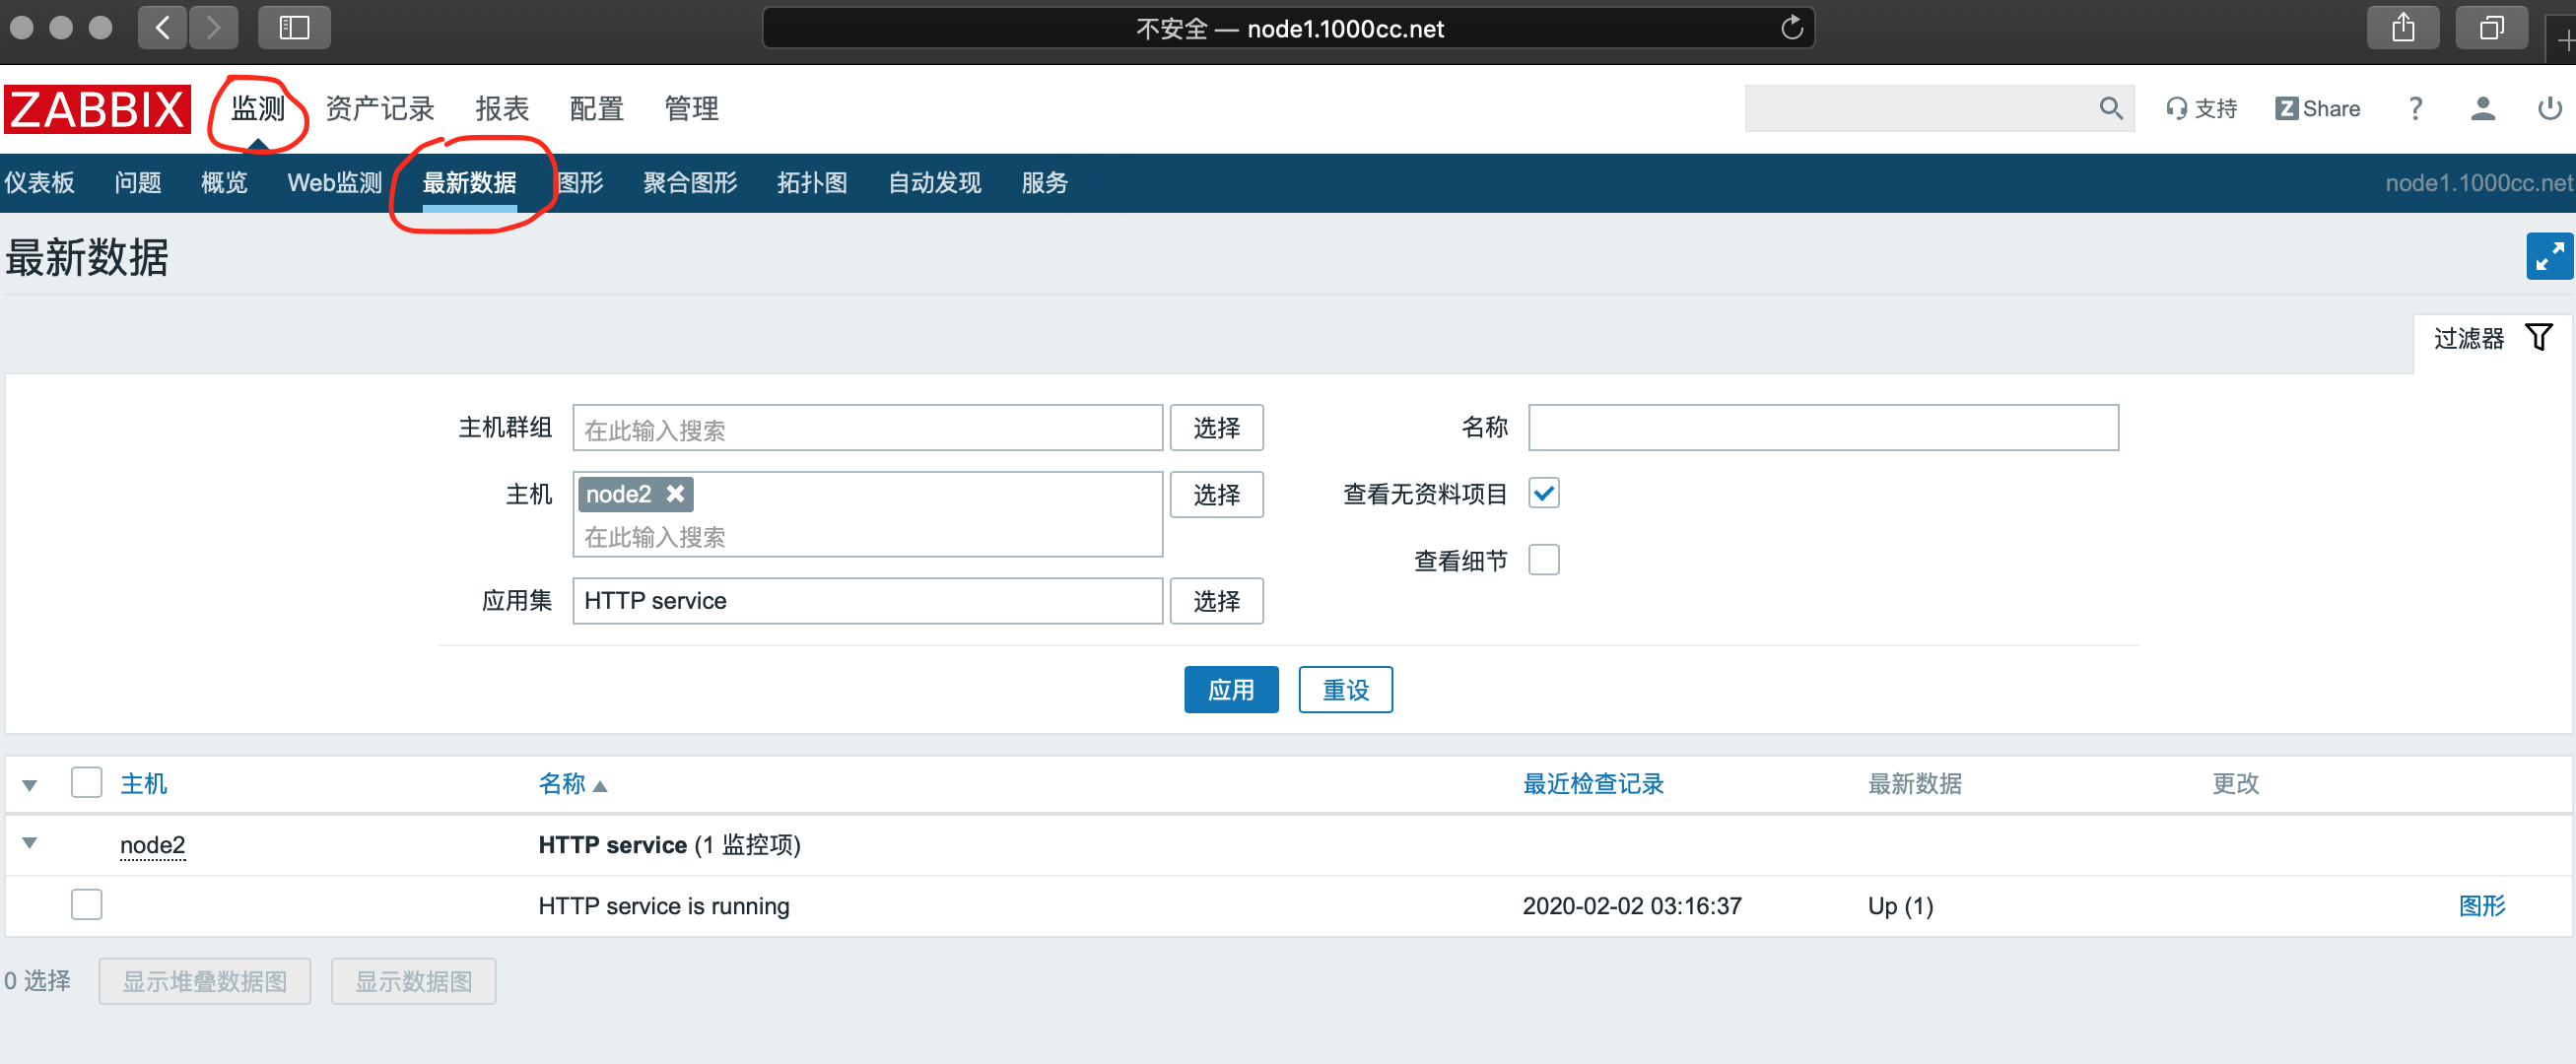The width and height of the screenshot is (2576, 1064).
Task: Remove node2 tag from host field
Action: [676, 494]
